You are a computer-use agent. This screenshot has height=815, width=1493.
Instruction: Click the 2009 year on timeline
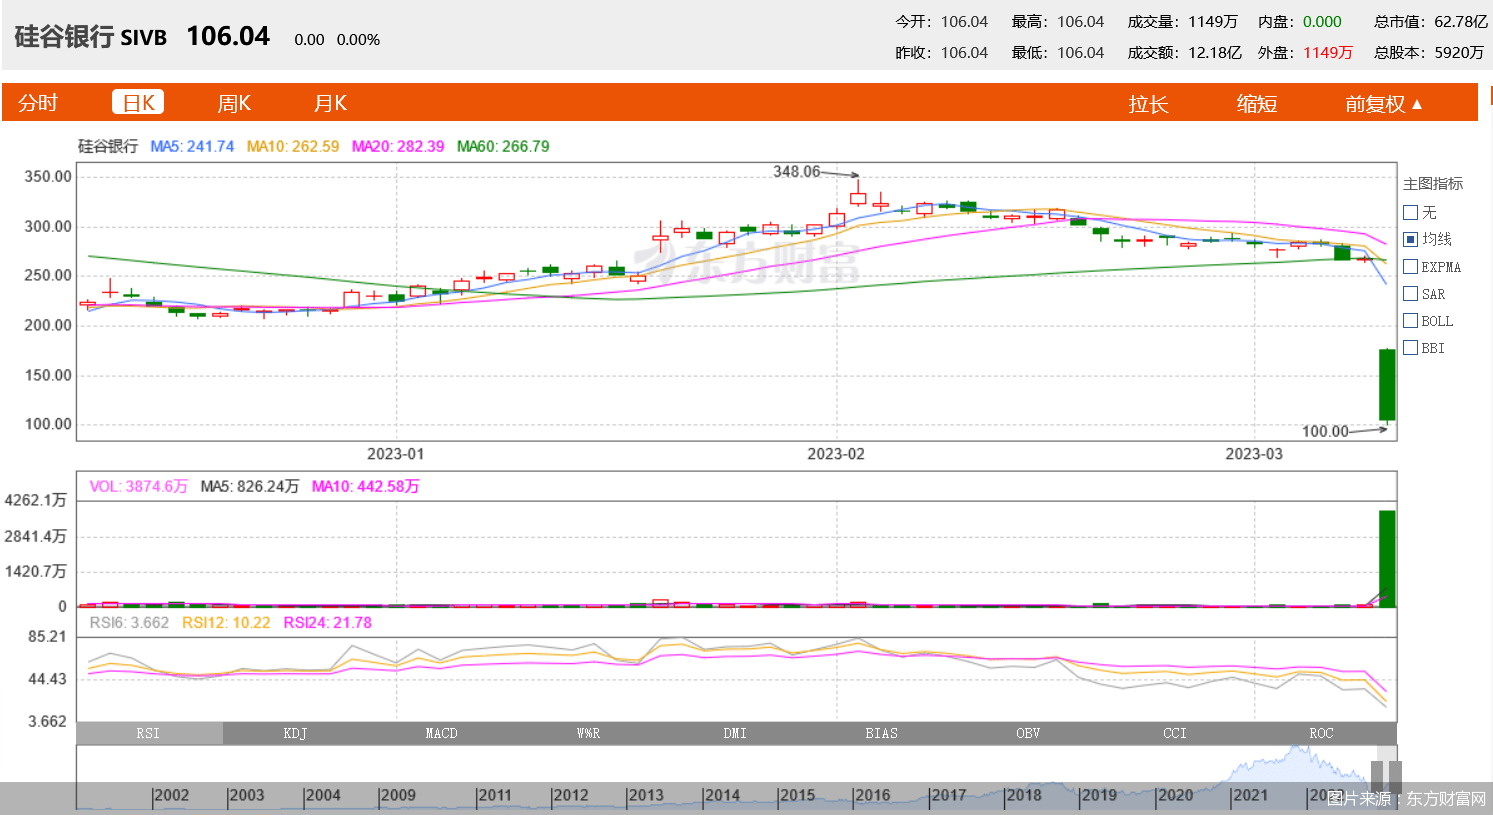[398, 795]
